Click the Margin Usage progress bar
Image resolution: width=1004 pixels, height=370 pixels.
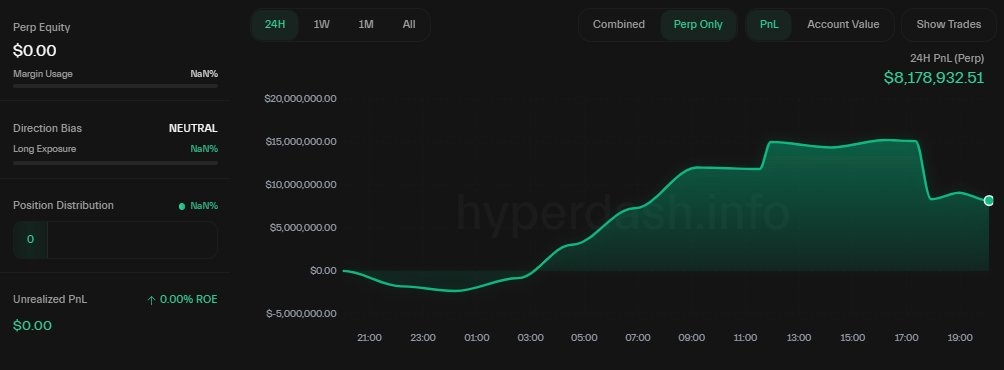pyautogui.click(x=115, y=86)
